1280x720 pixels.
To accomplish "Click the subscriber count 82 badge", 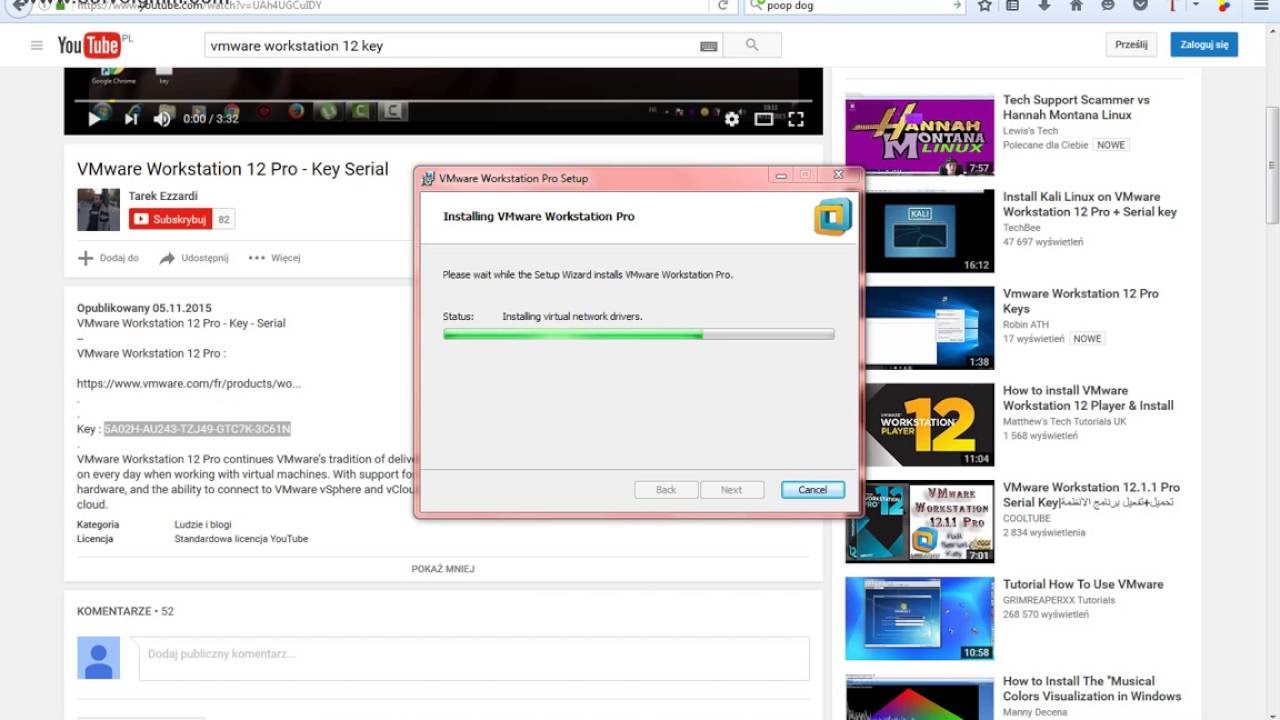I will pos(224,219).
